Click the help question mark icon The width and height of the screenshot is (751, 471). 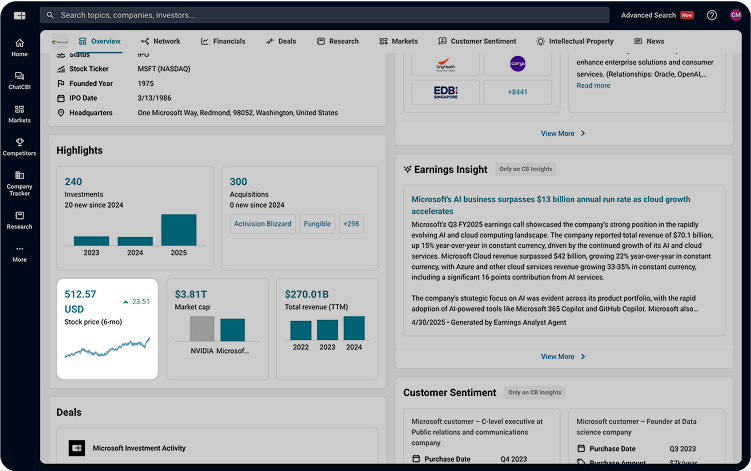[712, 15]
